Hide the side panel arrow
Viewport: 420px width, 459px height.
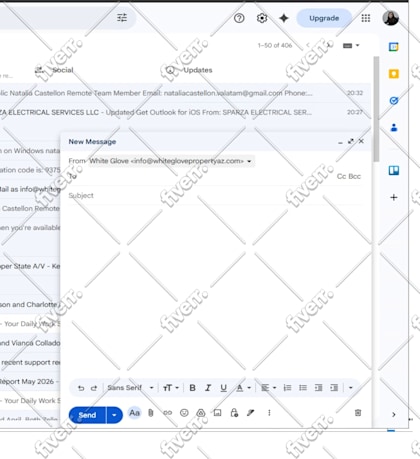pyautogui.click(x=394, y=414)
